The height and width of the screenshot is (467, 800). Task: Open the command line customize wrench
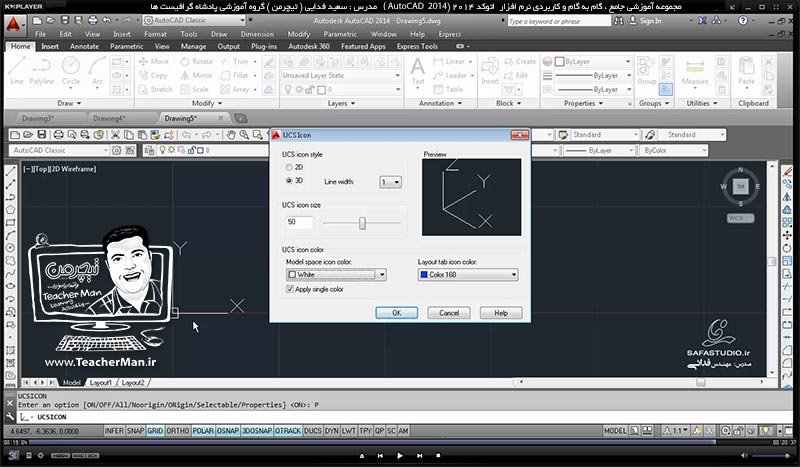(10, 417)
